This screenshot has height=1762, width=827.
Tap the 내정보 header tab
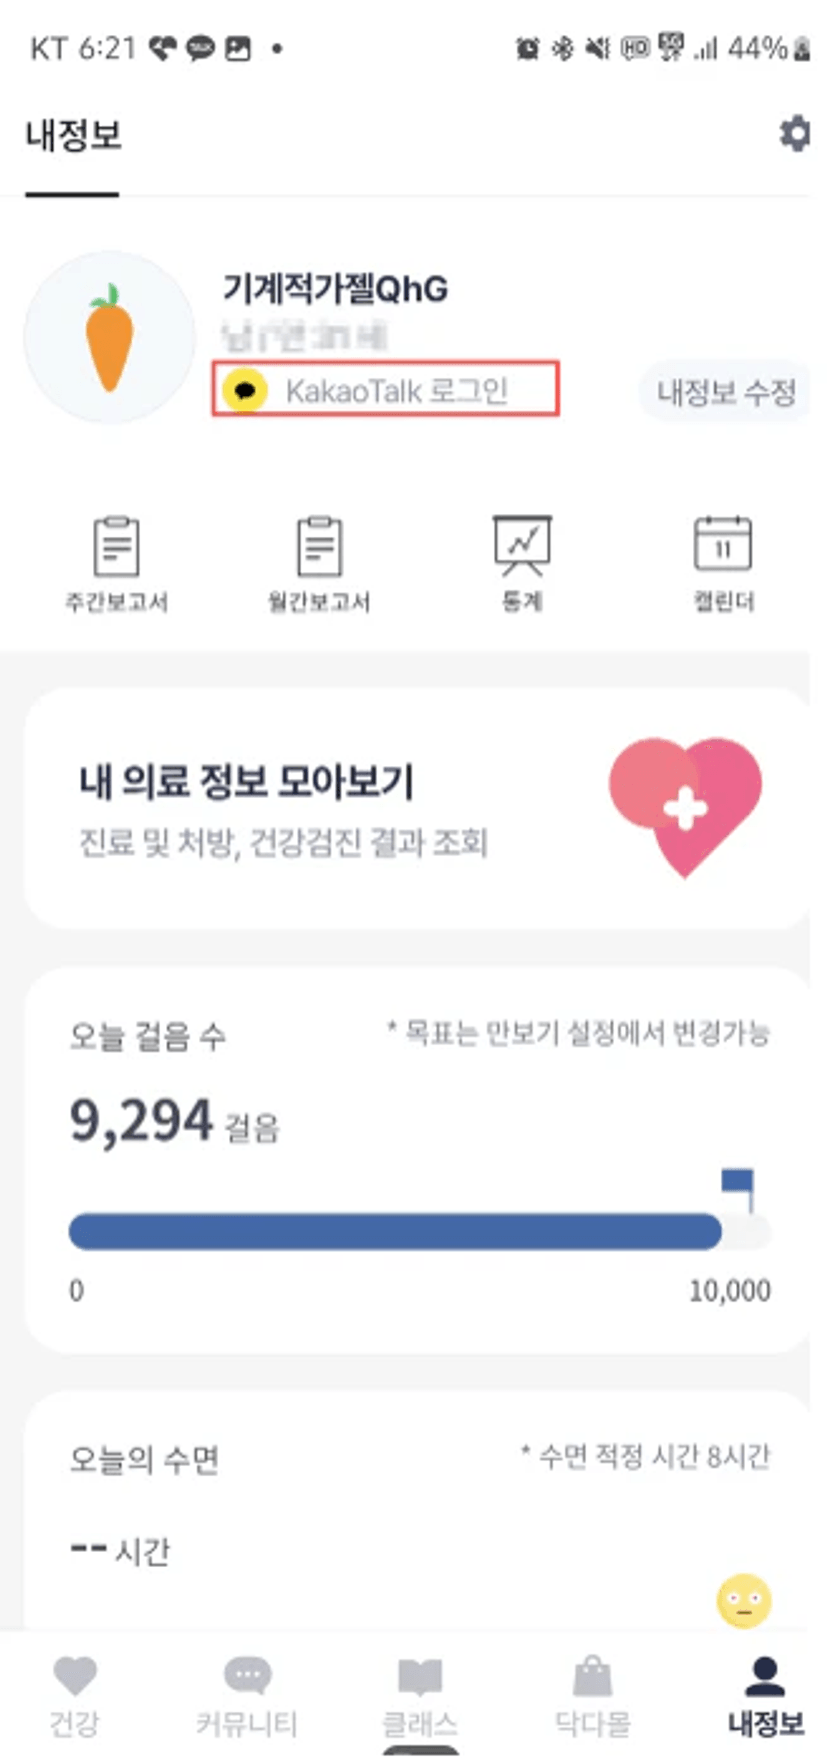pos(73,136)
